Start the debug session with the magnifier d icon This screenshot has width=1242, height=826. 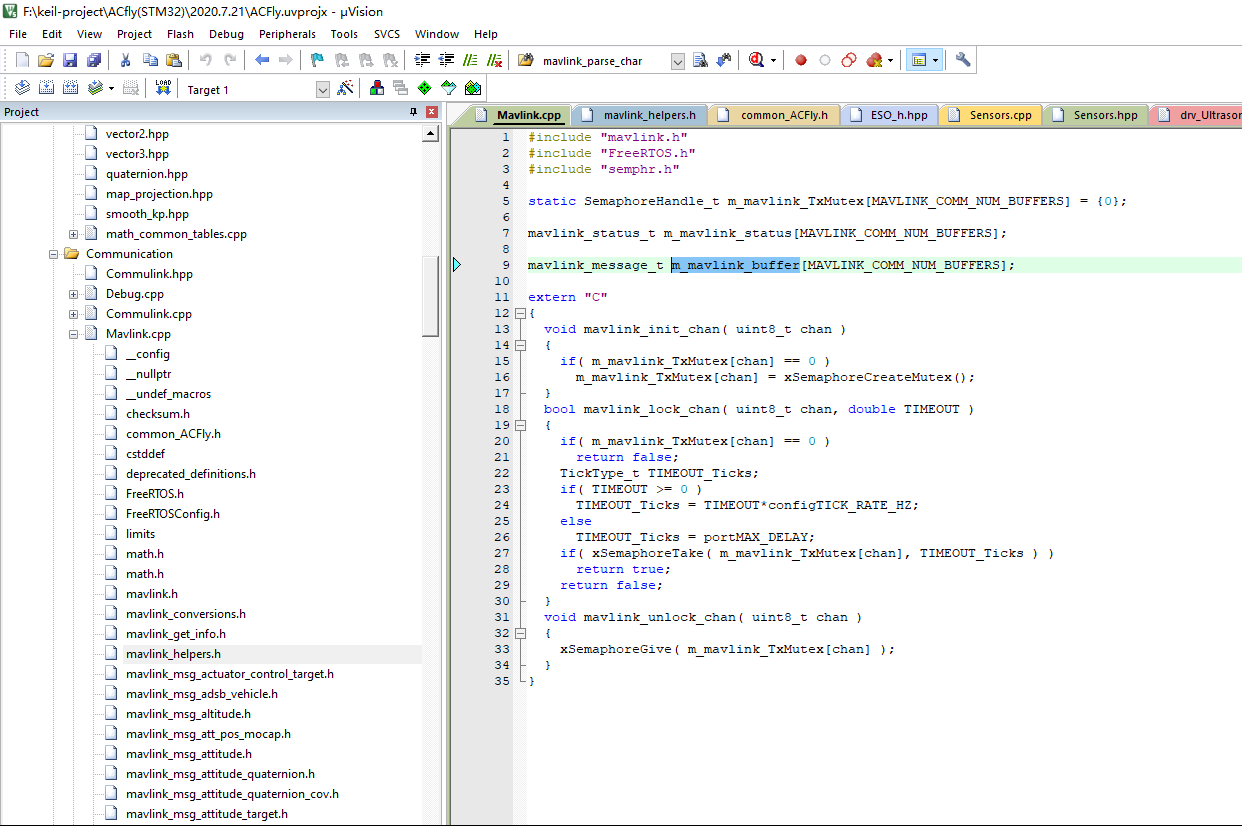click(757, 60)
